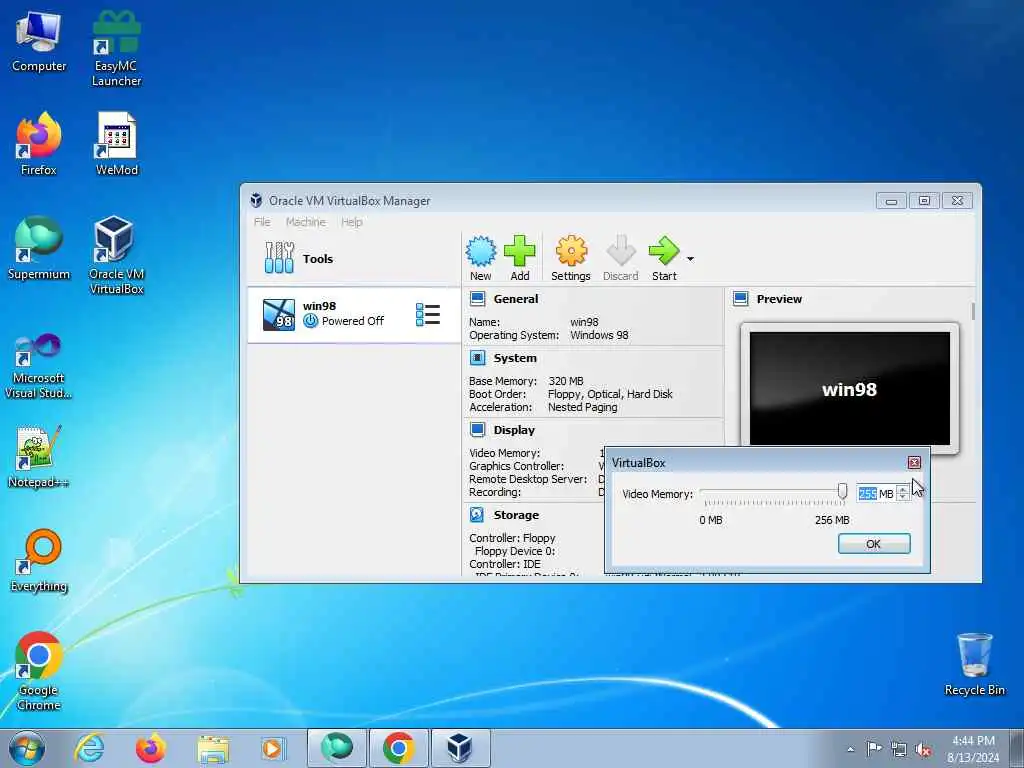This screenshot has height=768, width=1024.
Task: Open Firefox desktop shortcut
Action: pyautogui.click(x=39, y=144)
